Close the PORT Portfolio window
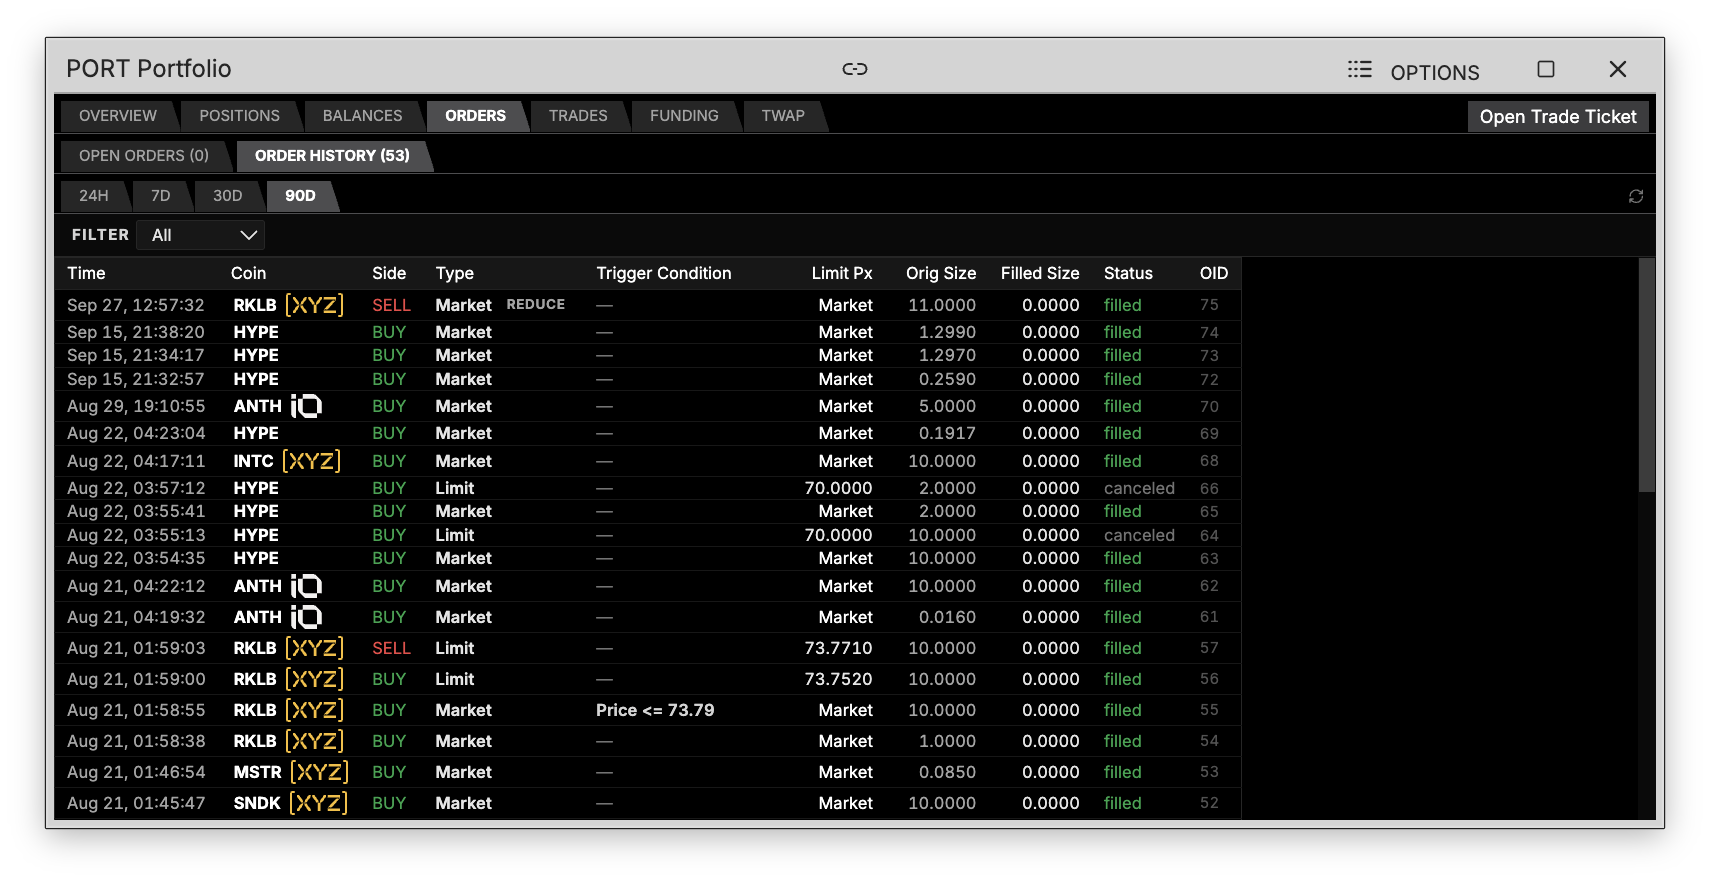The width and height of the screenshot is (1710, 882). pyautogui.click(x=1618, y=69)
